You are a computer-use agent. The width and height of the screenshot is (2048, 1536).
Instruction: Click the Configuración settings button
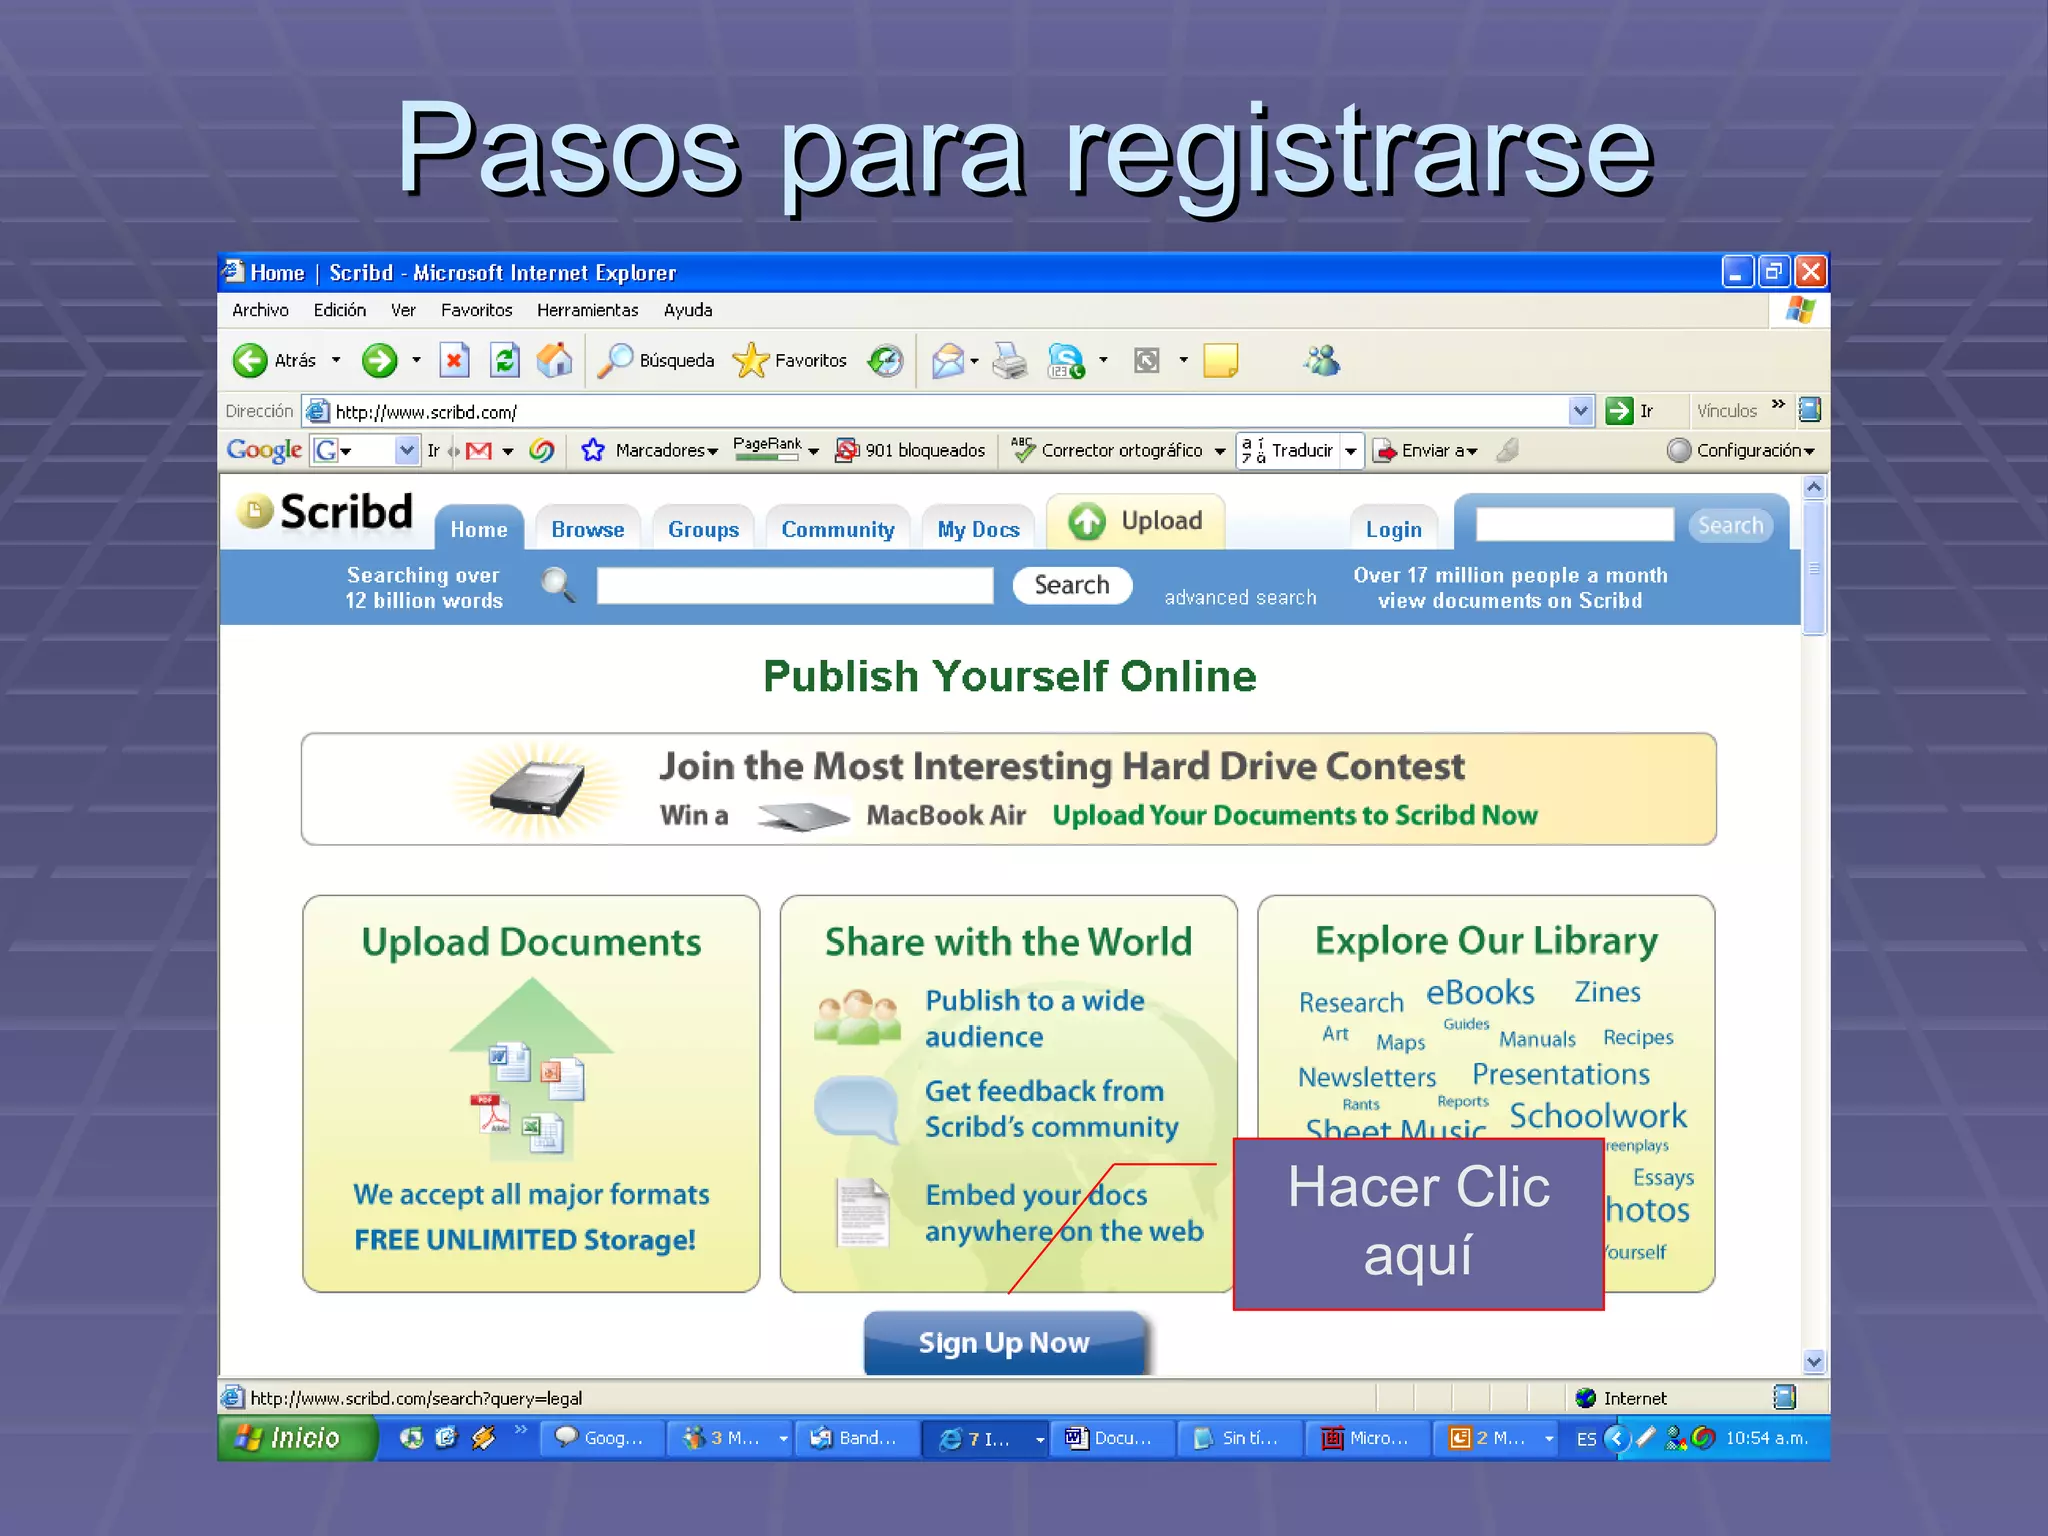tap(1742, 450)
